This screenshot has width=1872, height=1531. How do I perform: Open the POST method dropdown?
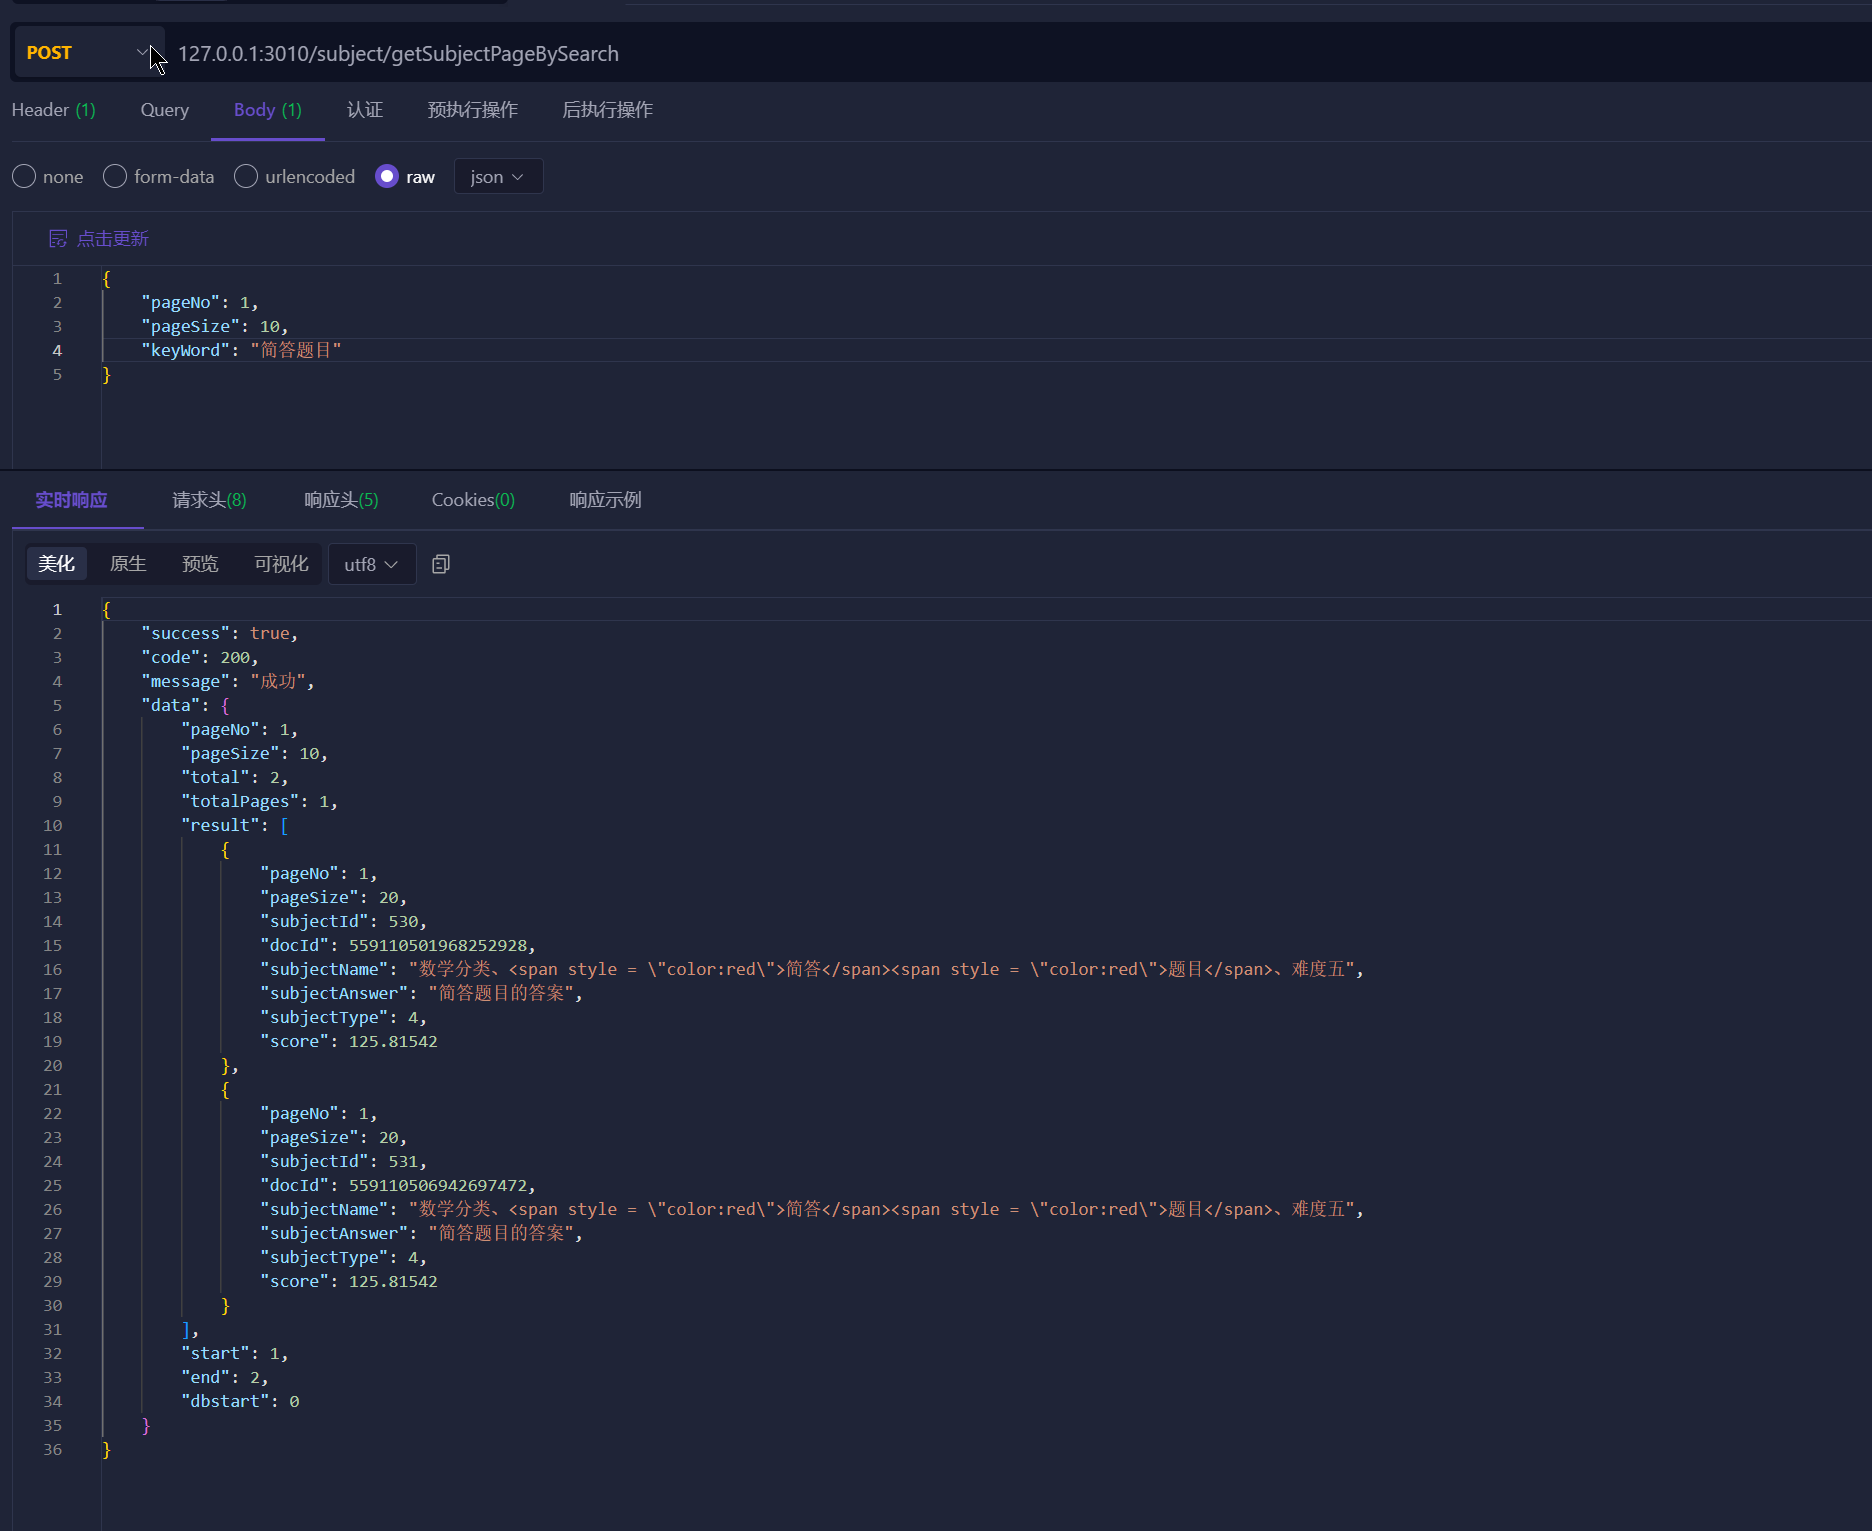pyautogui.click(x=88, y=53)
